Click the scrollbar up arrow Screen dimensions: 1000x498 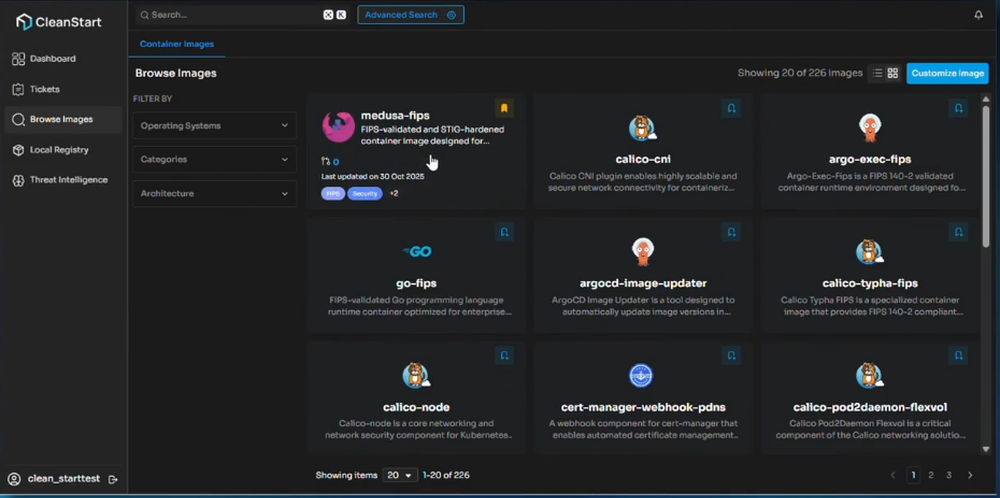(x=986, y=99)
